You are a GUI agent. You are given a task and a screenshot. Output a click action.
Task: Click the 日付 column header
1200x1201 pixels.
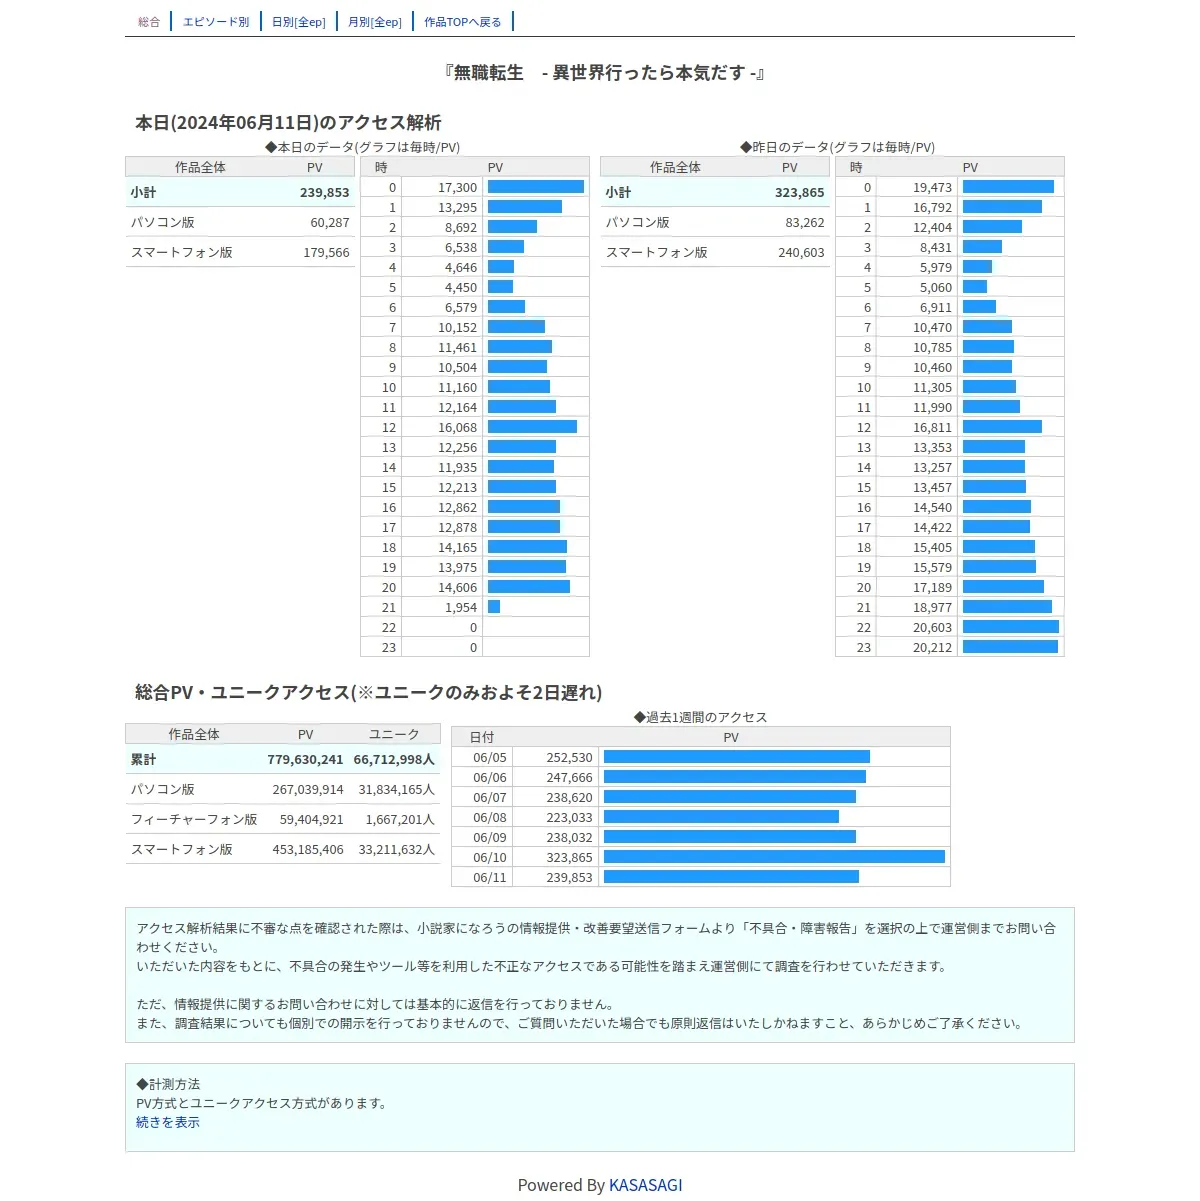(x=482, y=737)
